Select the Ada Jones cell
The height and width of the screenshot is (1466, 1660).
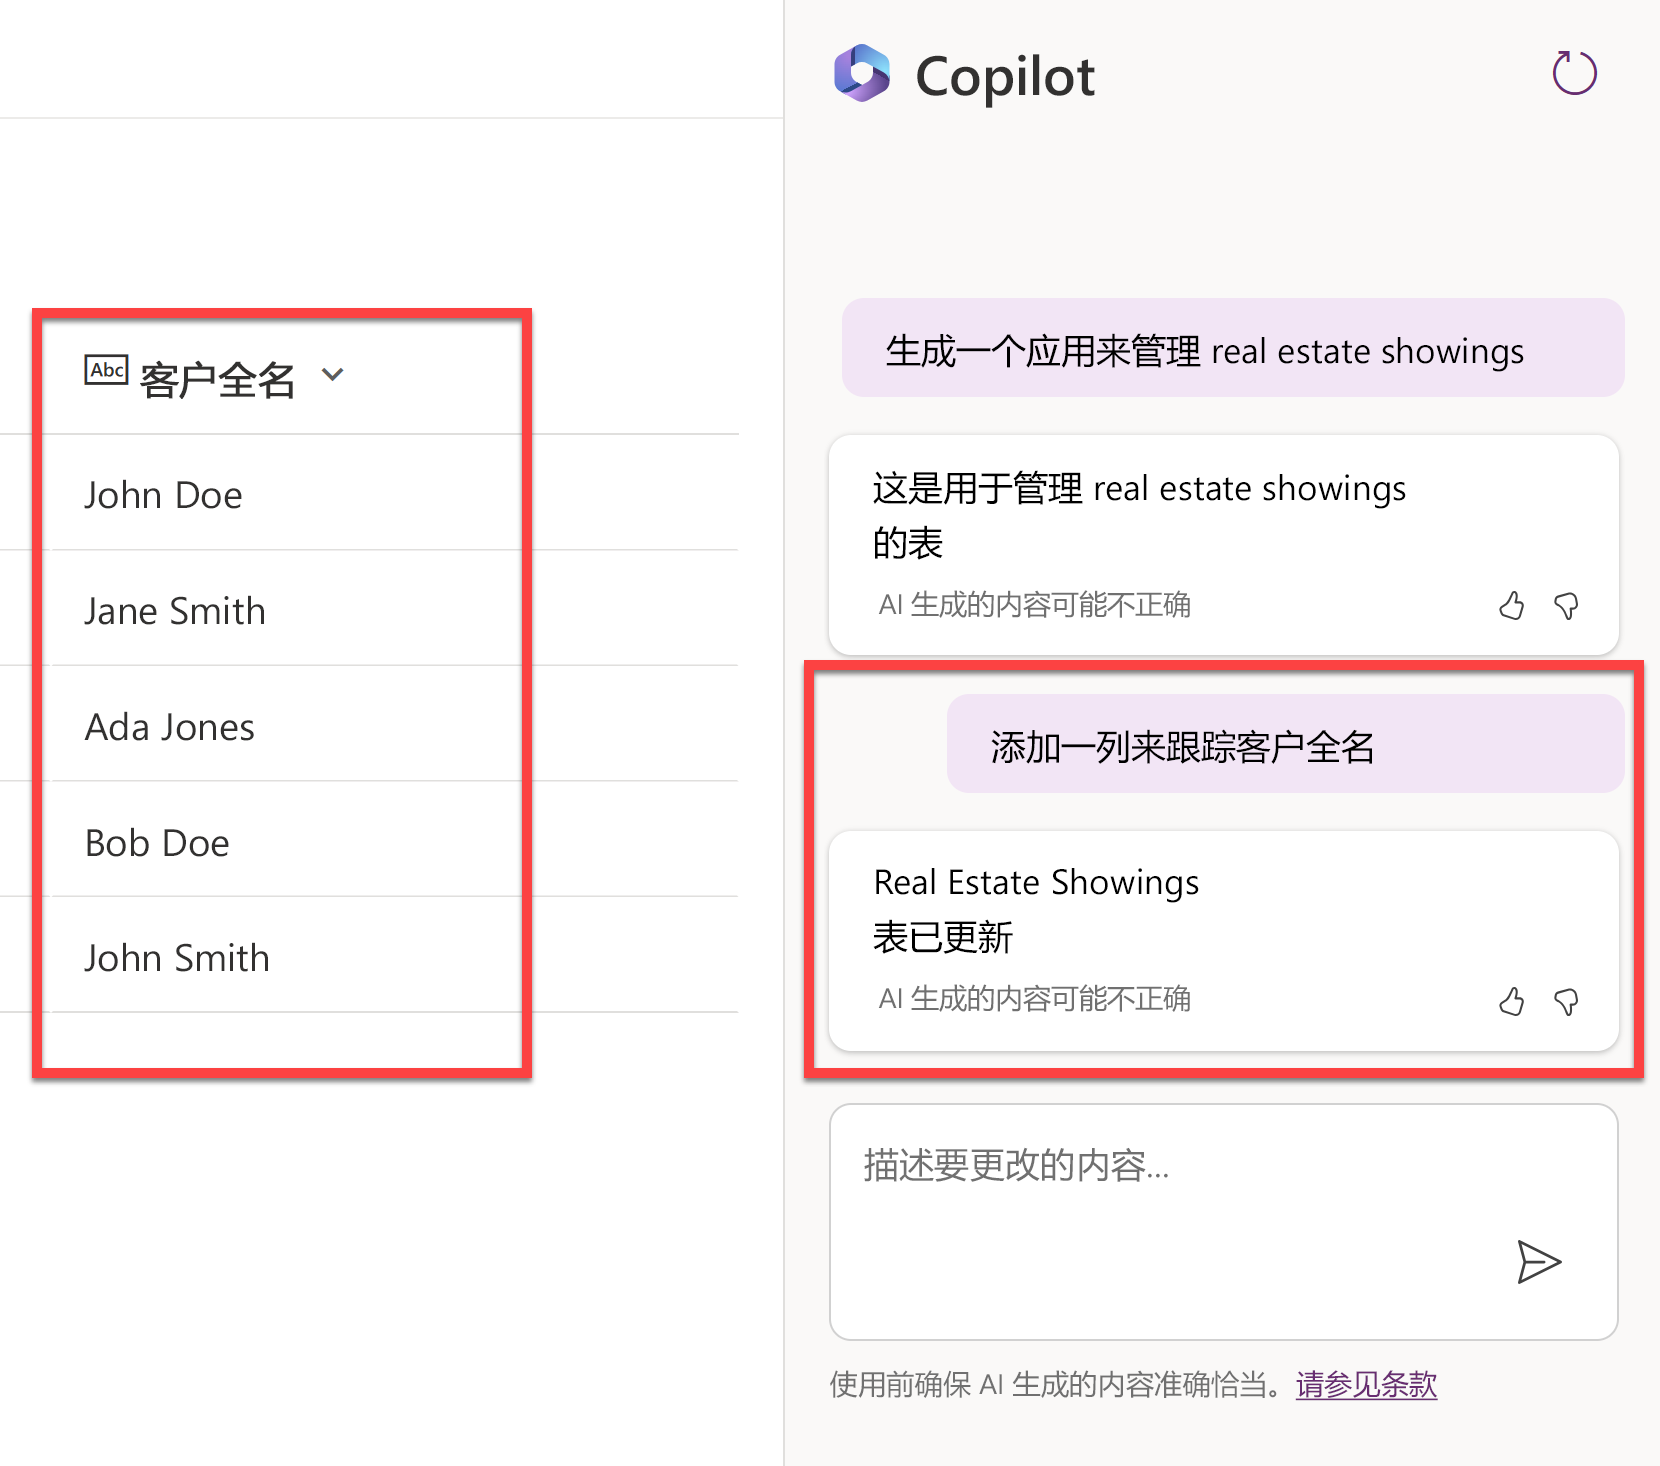click(170, 727)
